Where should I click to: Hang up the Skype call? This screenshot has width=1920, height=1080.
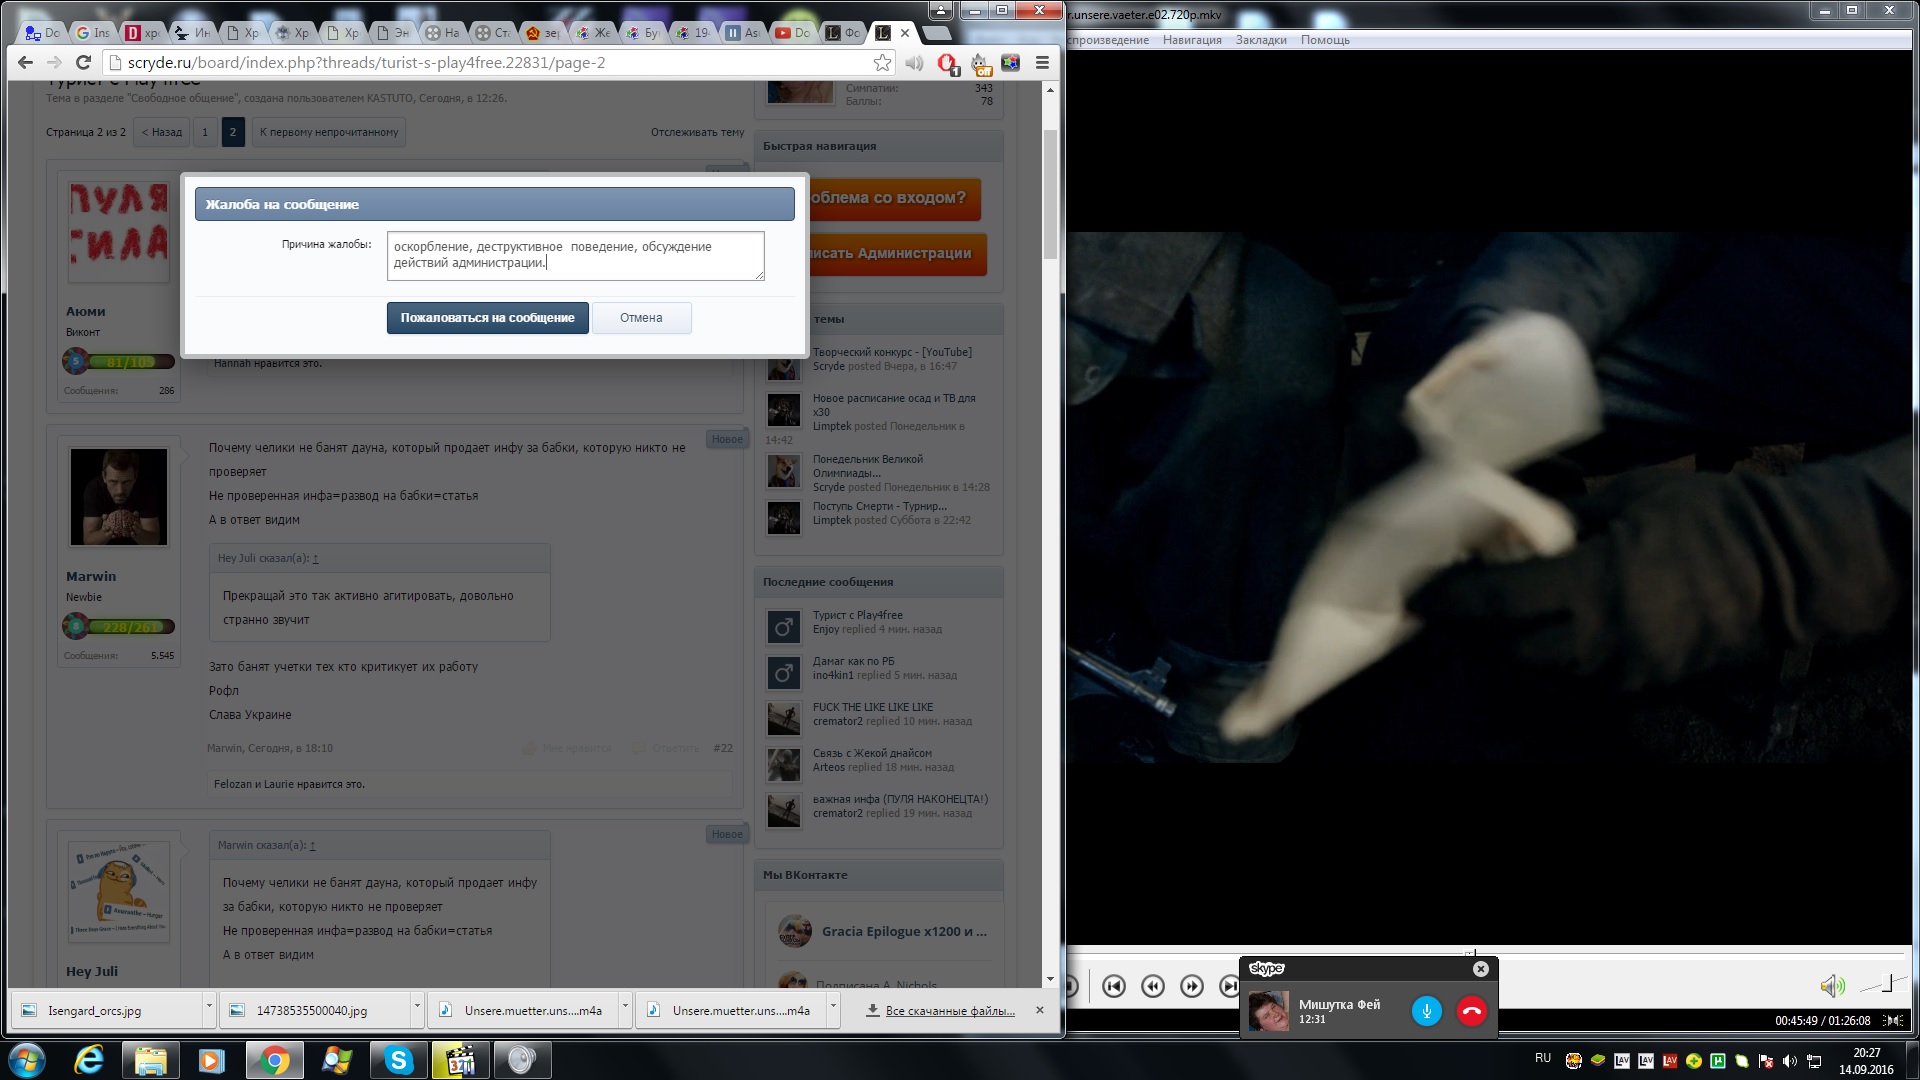(x=1471, y=1011)
